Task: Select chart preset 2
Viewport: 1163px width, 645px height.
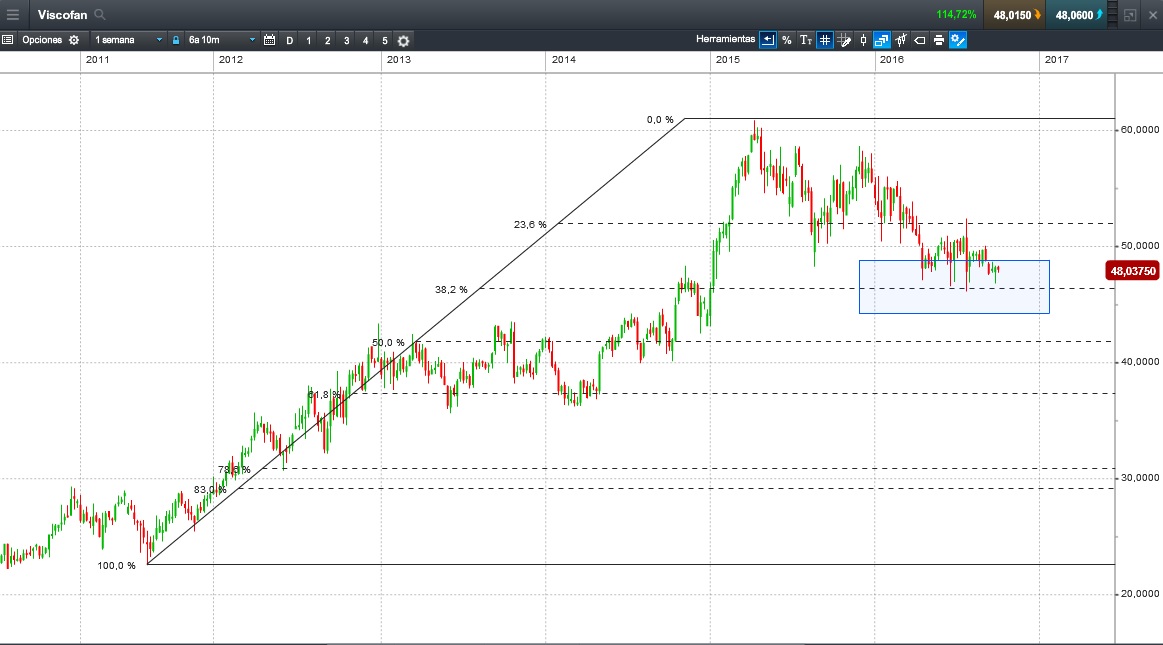Action: point(328,41)
